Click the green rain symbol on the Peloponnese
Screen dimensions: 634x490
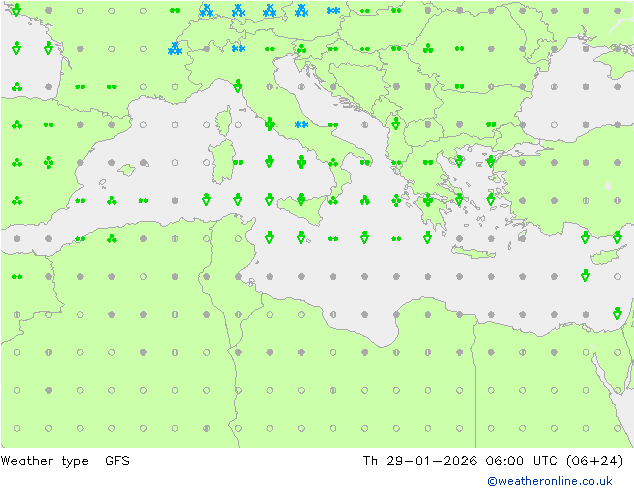428,200
